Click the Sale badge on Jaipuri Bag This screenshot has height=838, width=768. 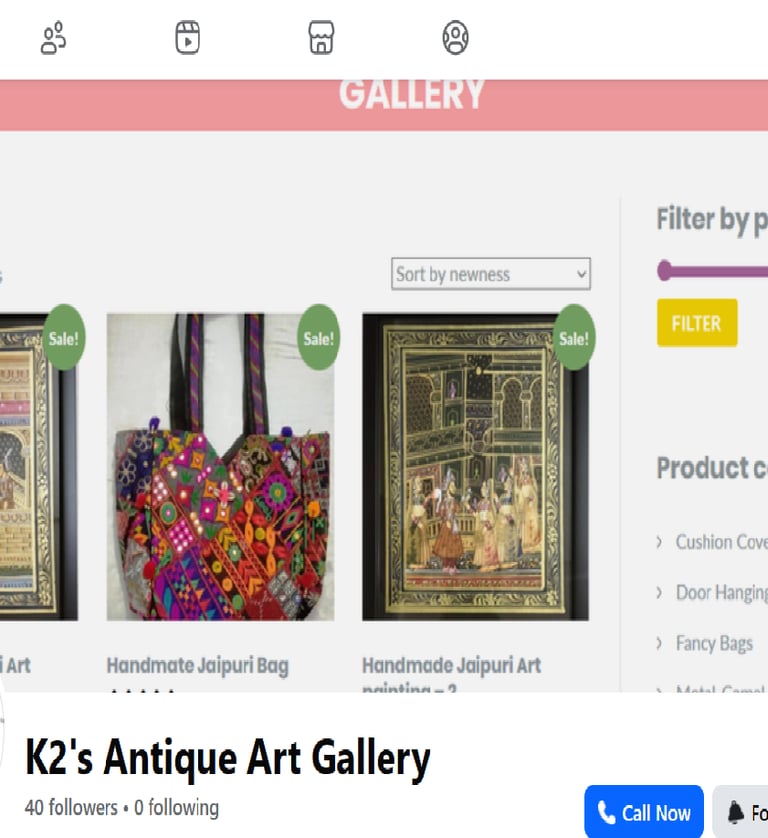[319, 337]
